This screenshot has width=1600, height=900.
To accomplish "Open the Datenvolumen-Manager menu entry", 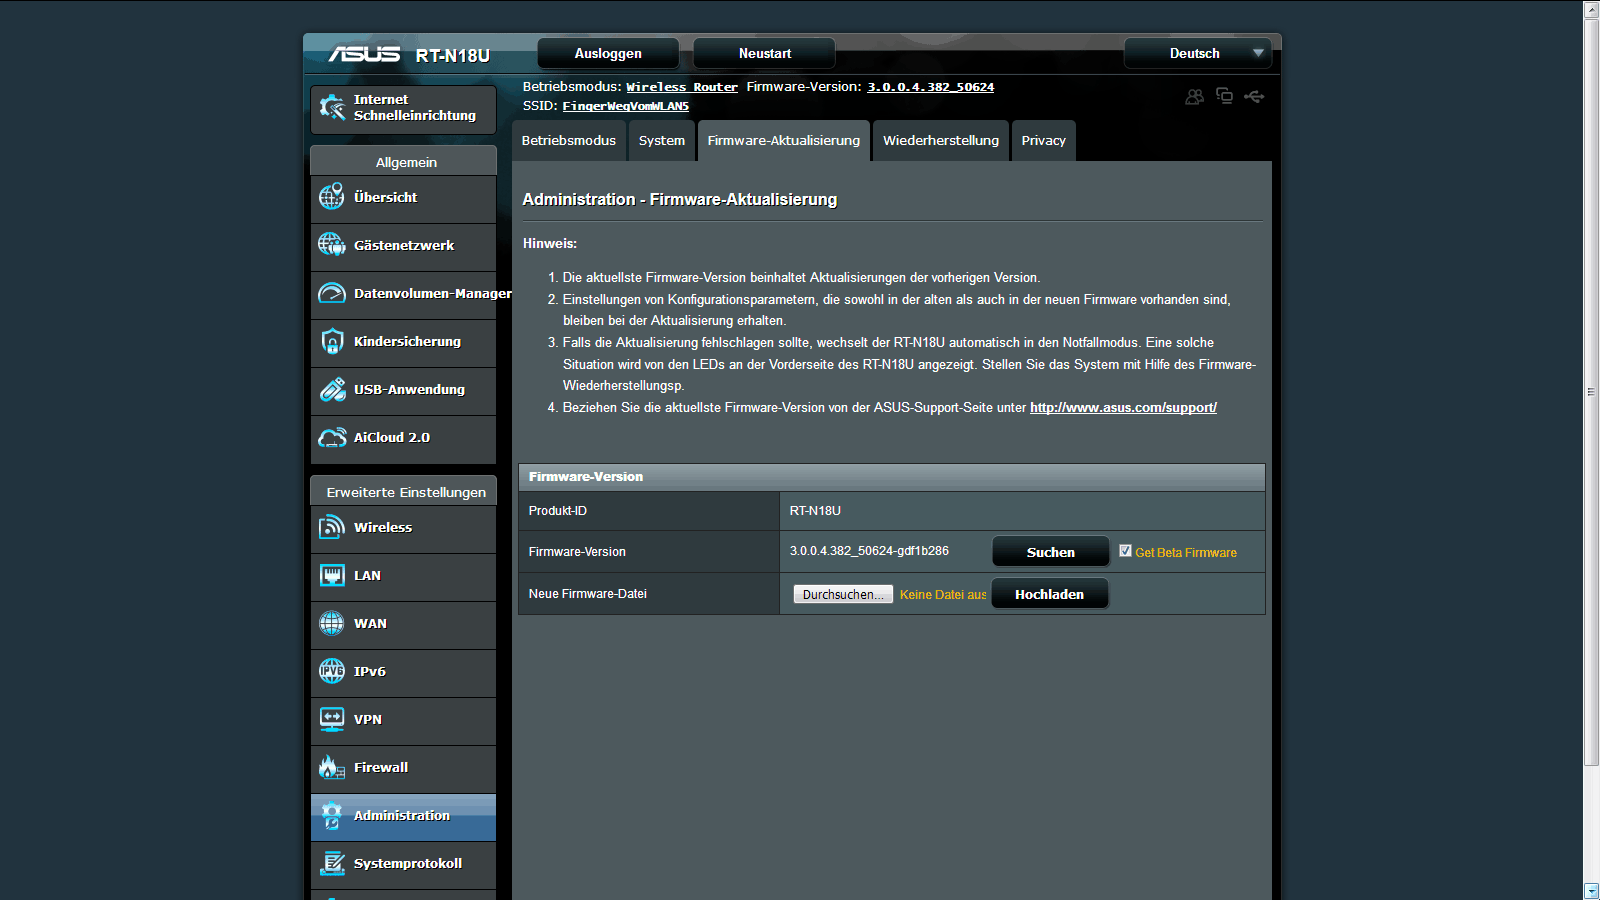I will [x=404, y=294].
